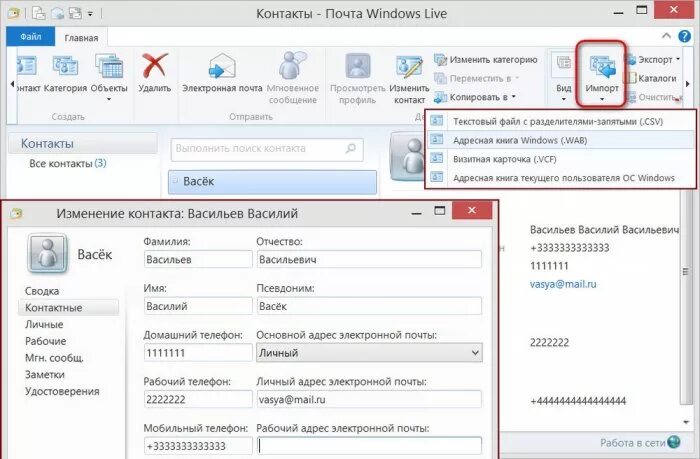Open the Help question-mark icon

(684, 36)
